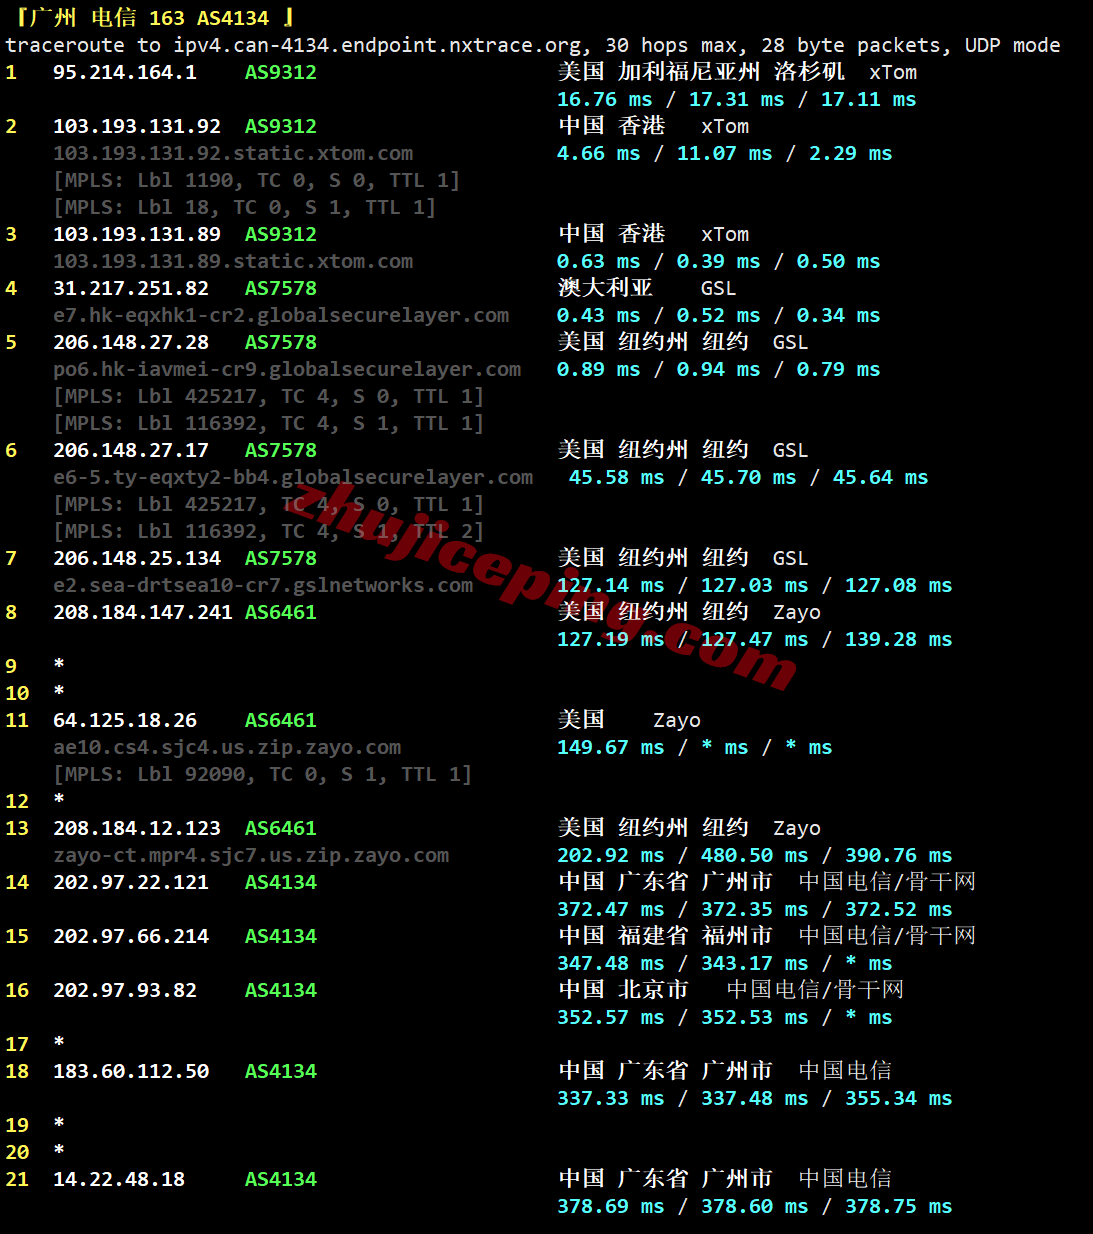Click AS7578 next to 31.217.251.82
This screenshot has width=1093, height=1234.
(281, 288)
